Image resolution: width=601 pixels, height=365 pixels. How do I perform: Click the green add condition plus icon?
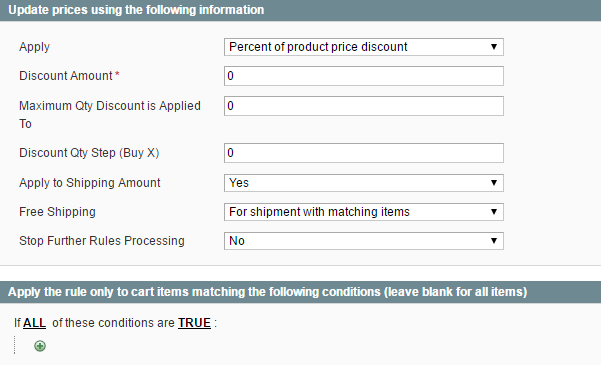[x=40, y=346]
